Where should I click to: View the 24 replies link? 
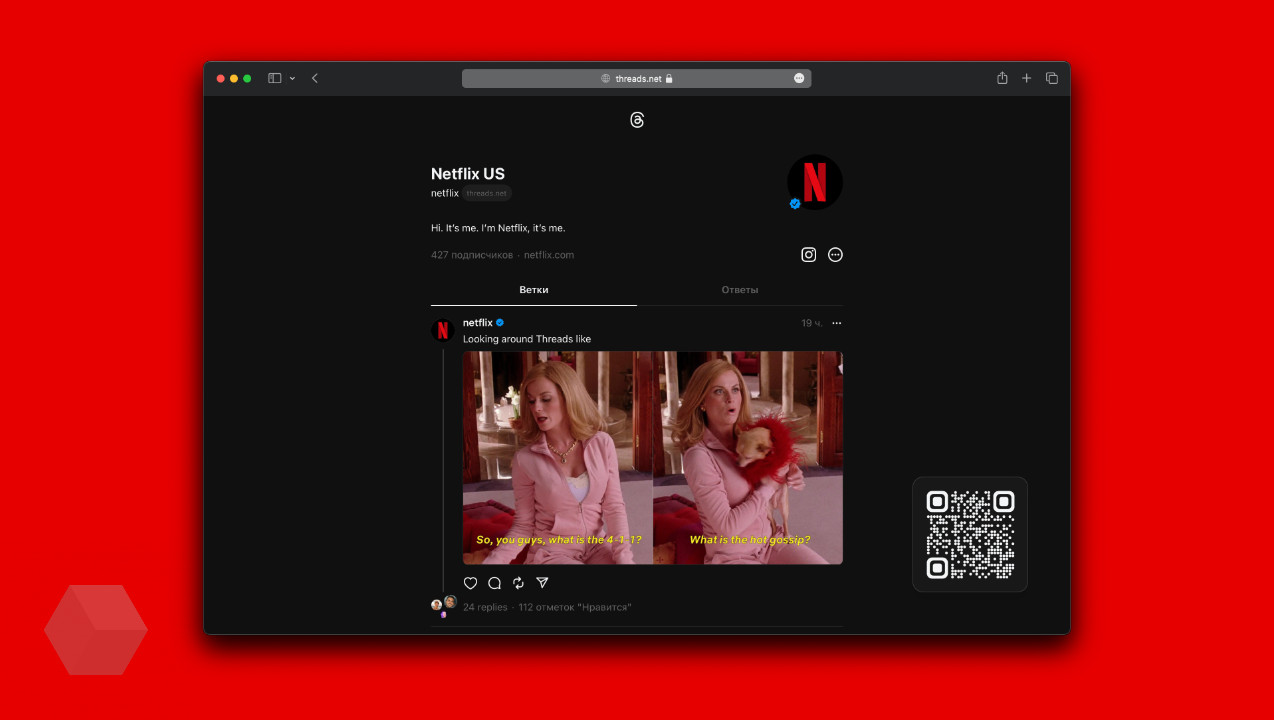point(485,607)
